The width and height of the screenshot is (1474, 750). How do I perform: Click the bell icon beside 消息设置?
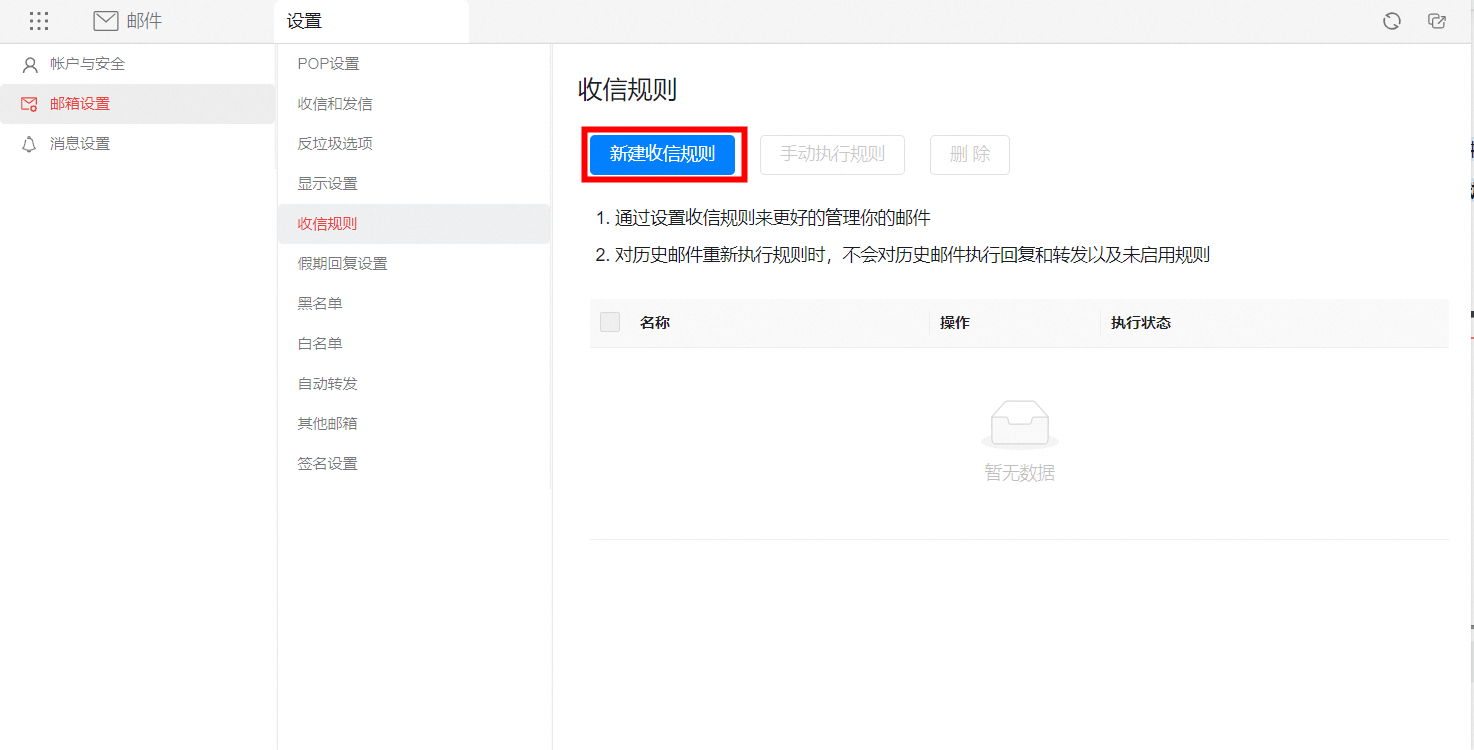tap(30, 144)
